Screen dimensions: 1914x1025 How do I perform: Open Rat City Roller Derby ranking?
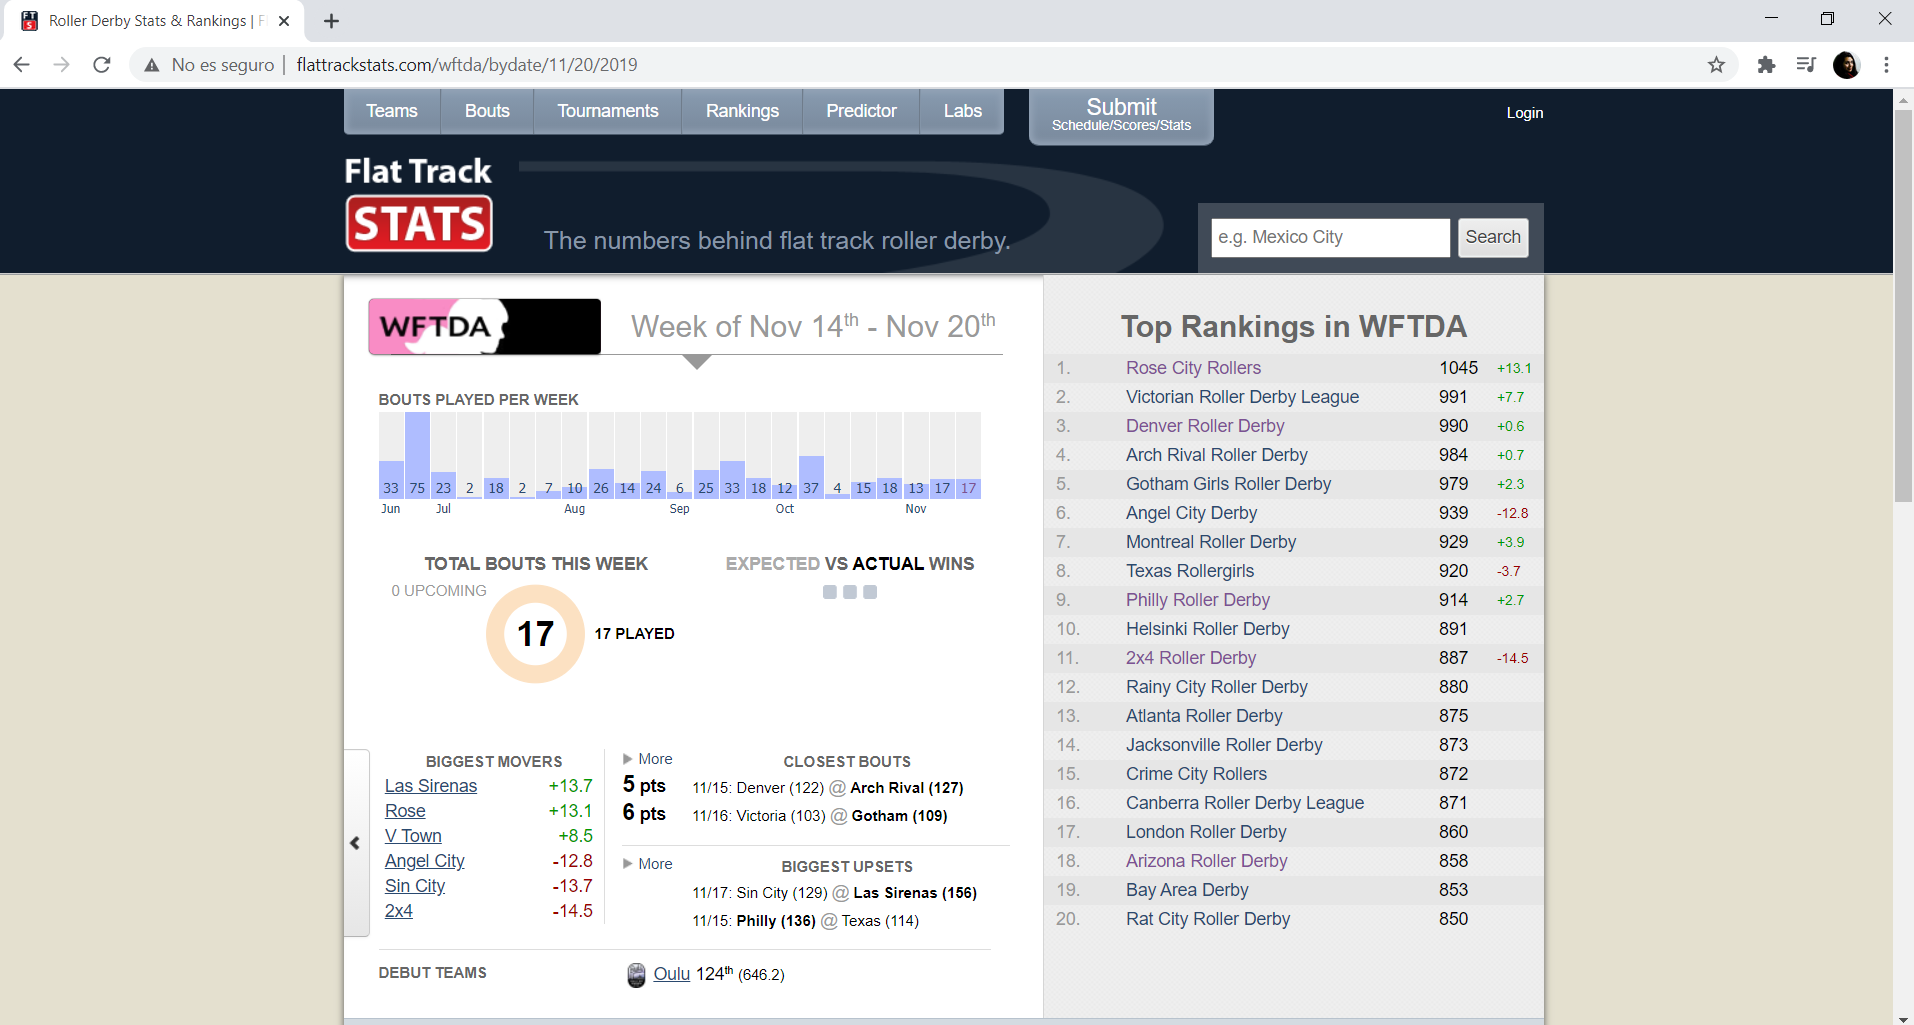pyautogui.click(x=1208, y=919)
